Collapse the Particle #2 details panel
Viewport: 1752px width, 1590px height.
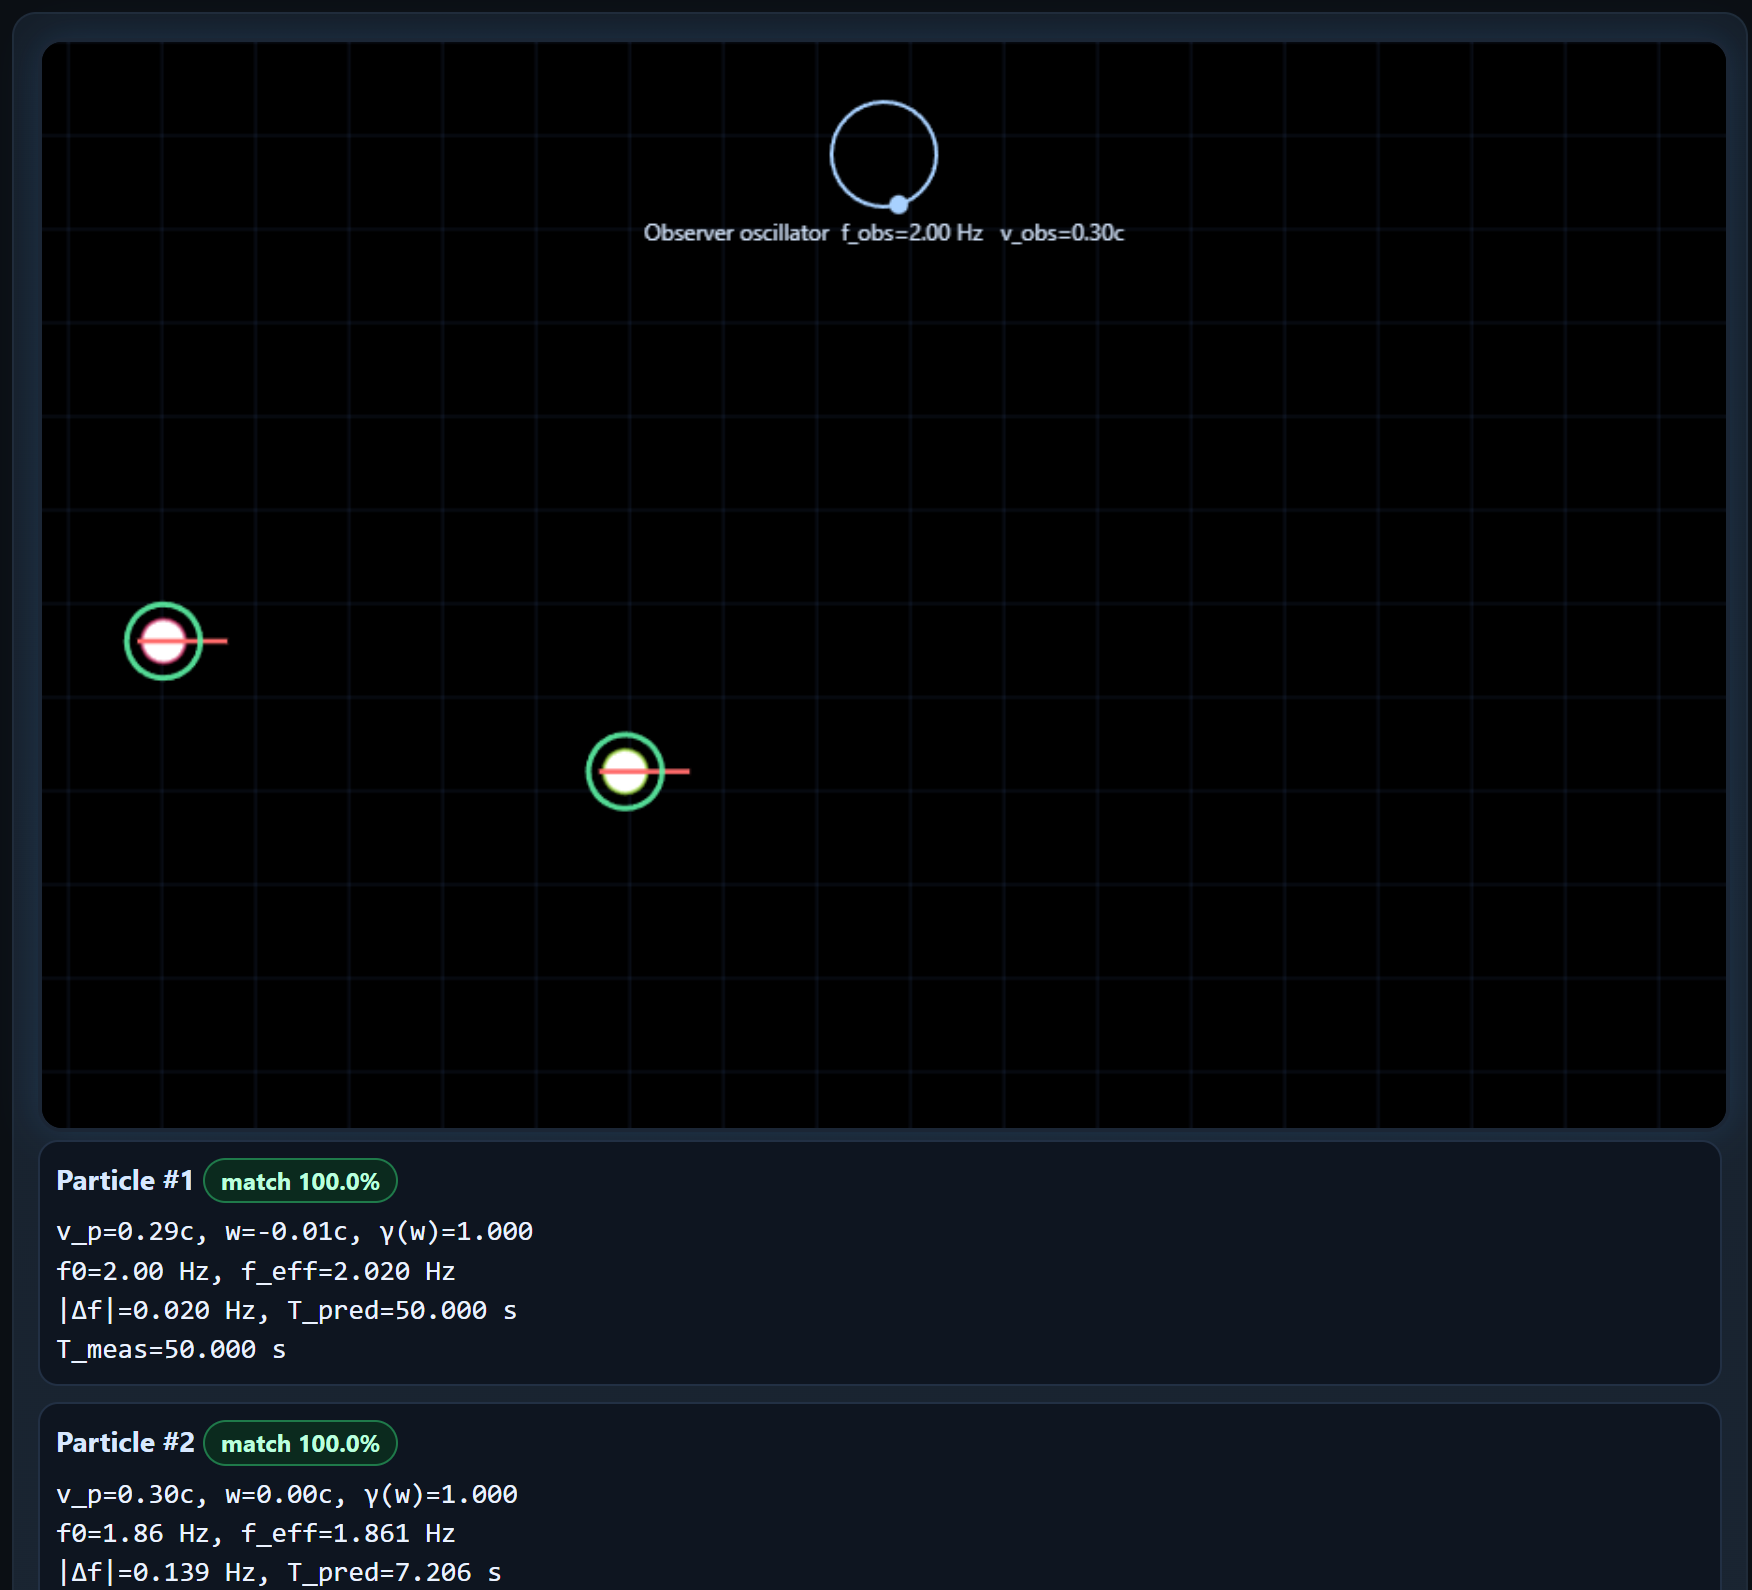click(x=124, y=1442)
